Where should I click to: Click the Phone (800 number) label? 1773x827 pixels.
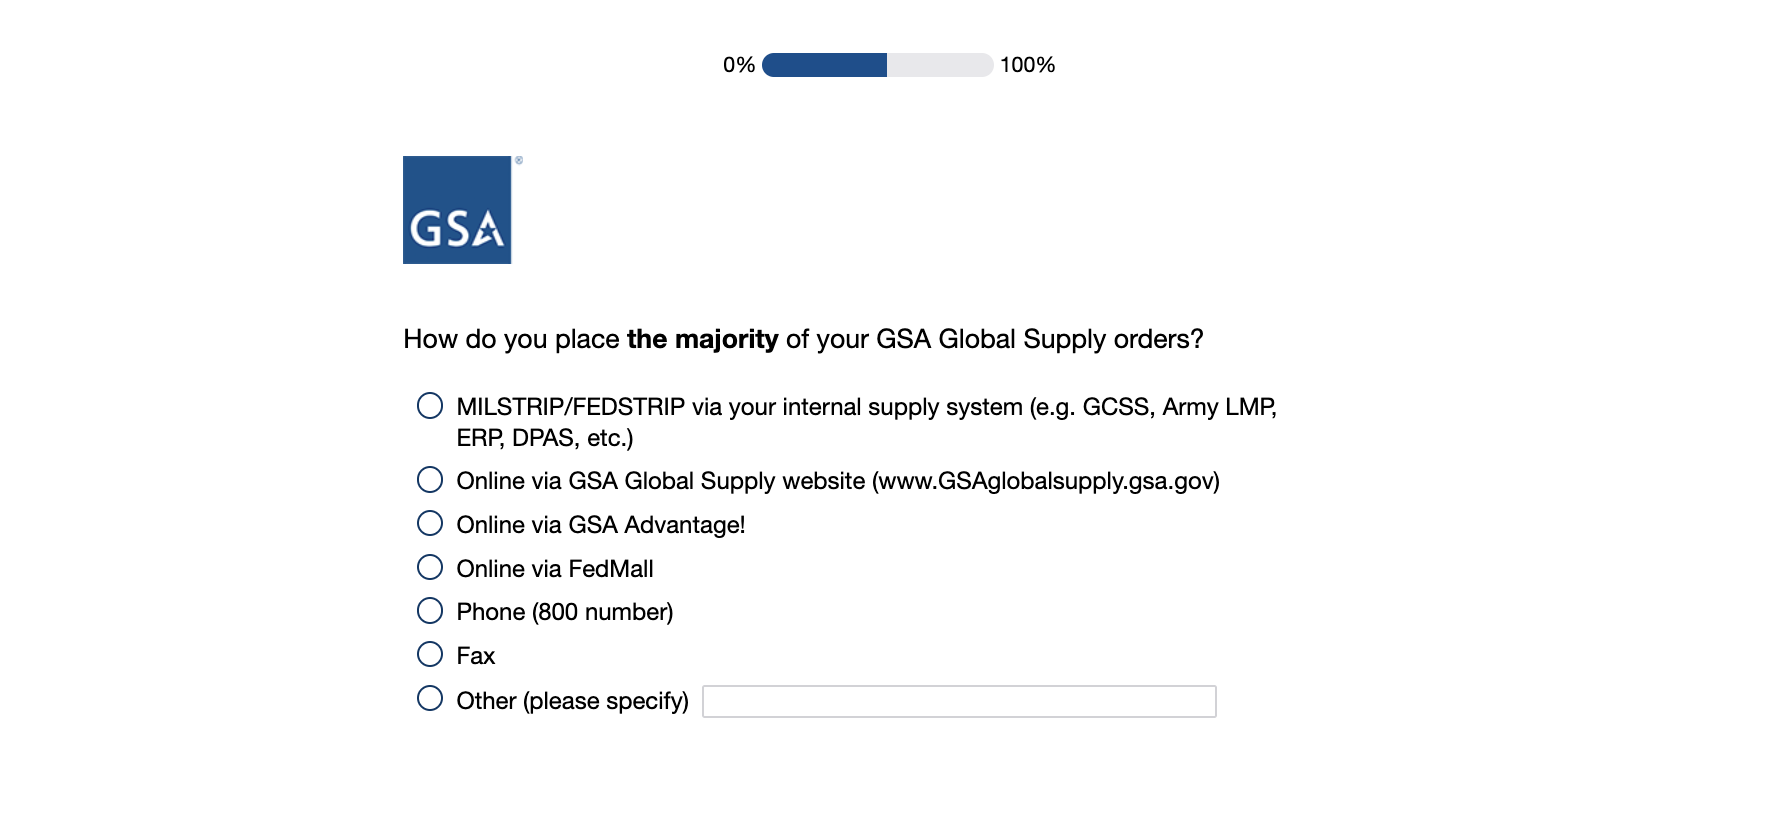564,612
